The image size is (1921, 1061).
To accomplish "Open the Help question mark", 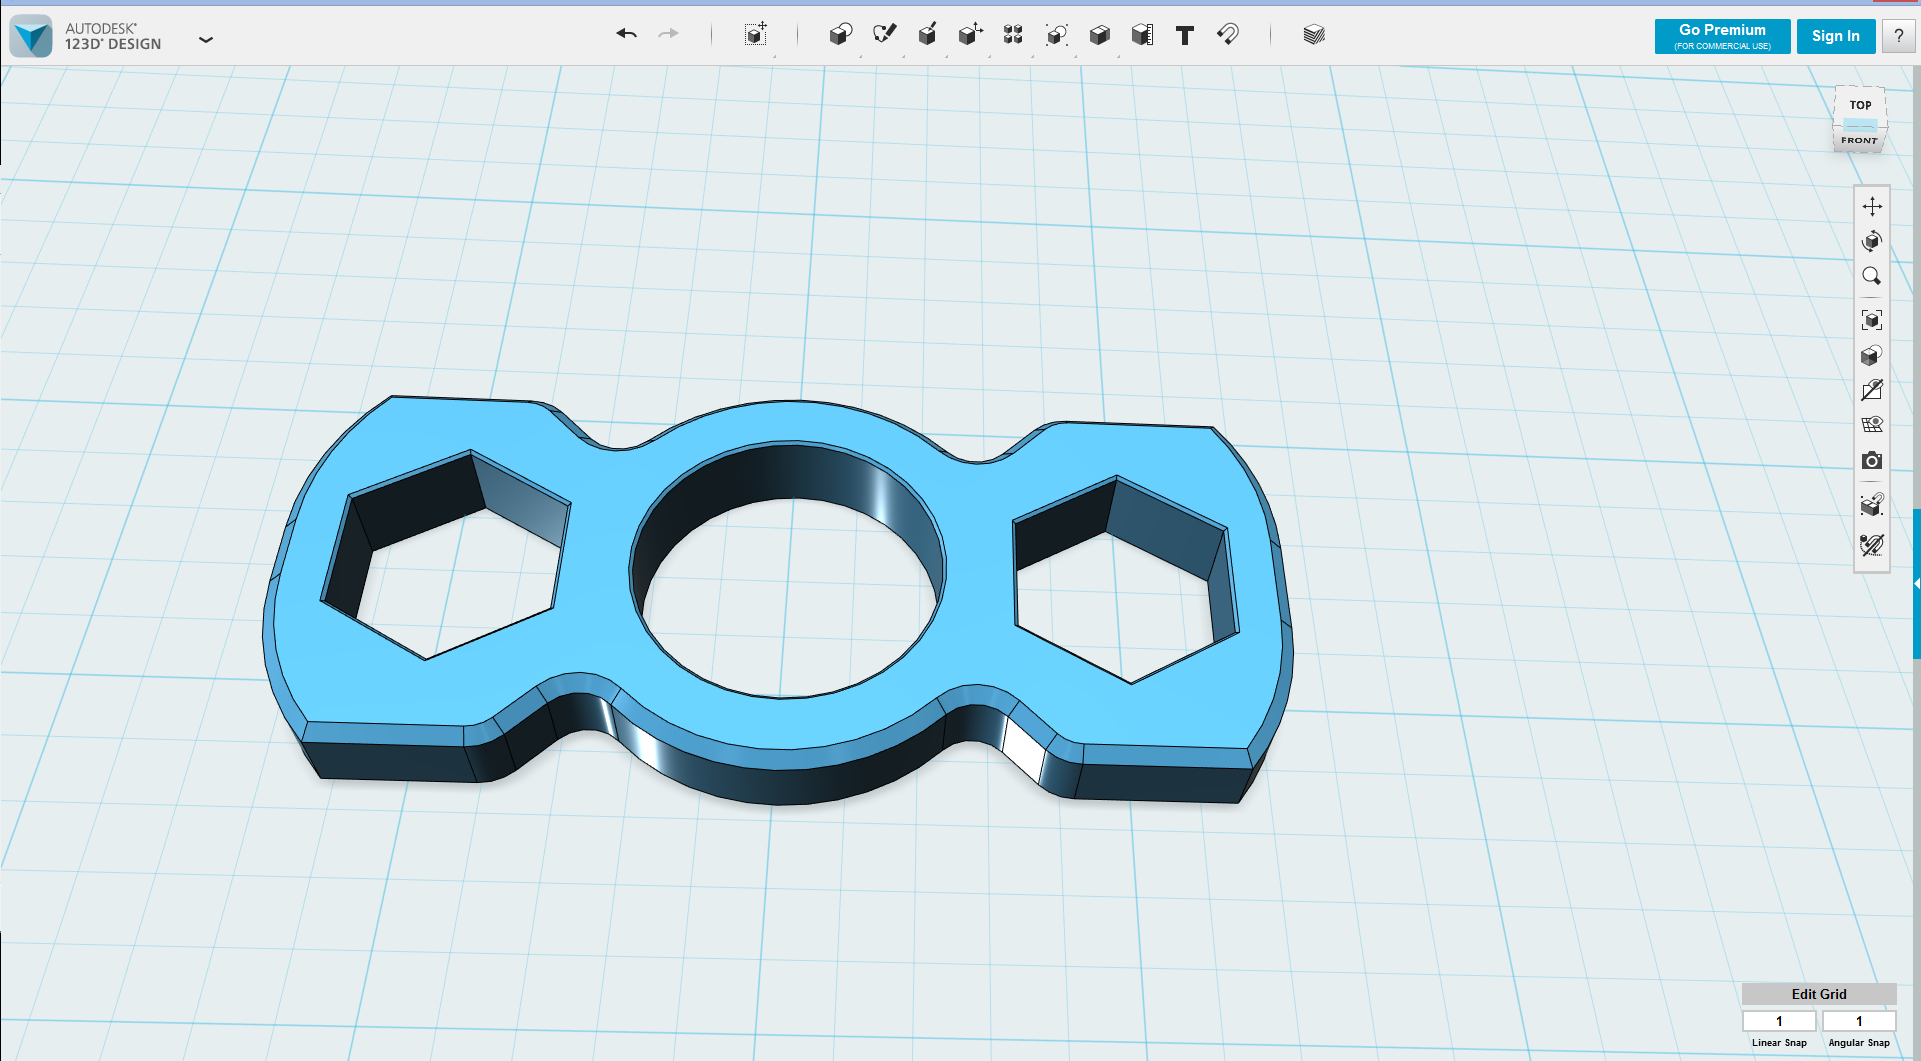I will click(1898, 36).
